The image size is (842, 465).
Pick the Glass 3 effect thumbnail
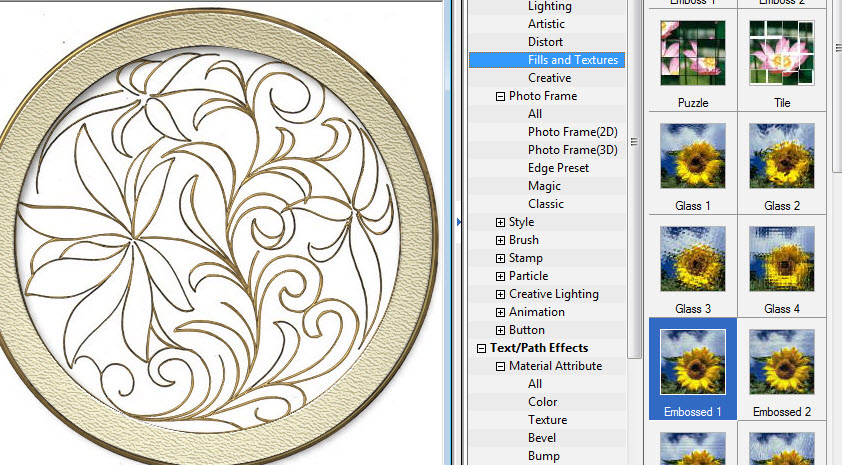click(x=693, y=259)
